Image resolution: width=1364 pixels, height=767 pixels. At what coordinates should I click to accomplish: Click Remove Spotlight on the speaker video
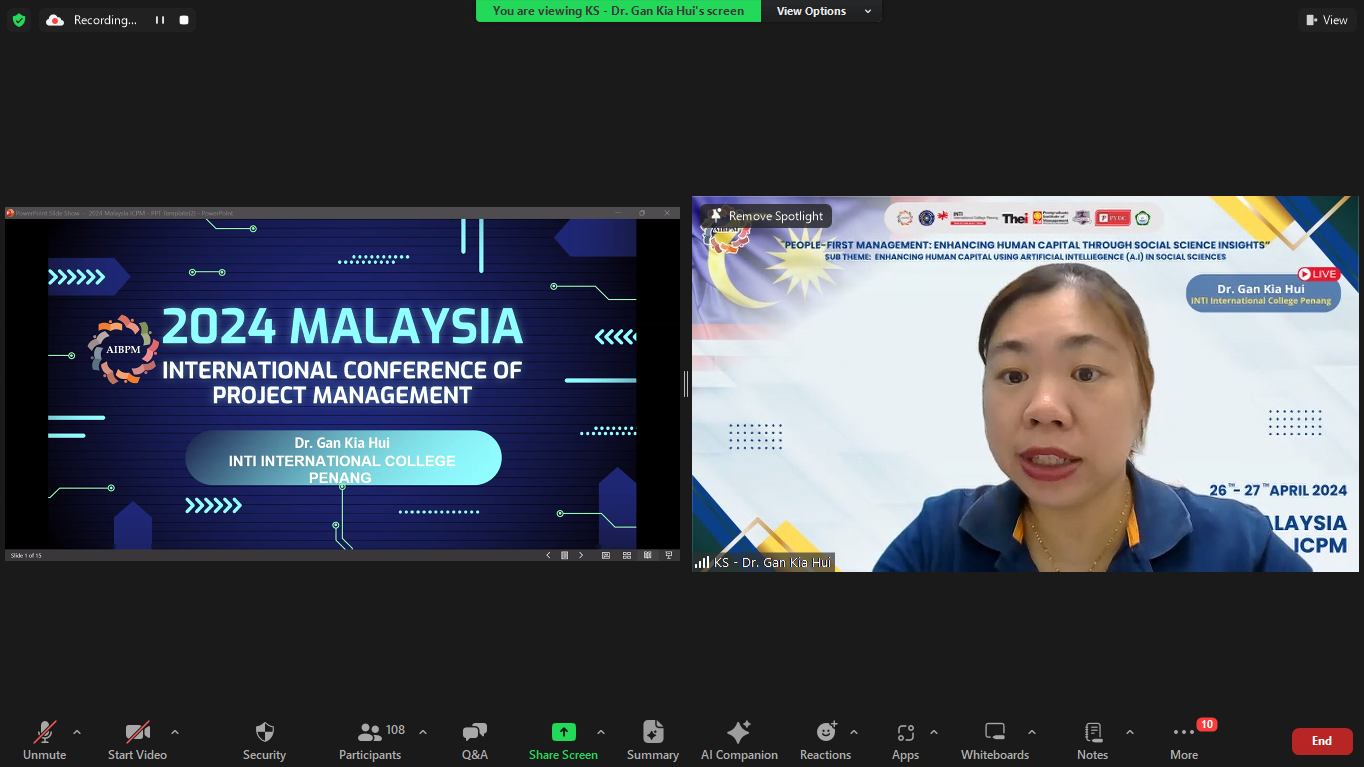[x=766, y=216]
